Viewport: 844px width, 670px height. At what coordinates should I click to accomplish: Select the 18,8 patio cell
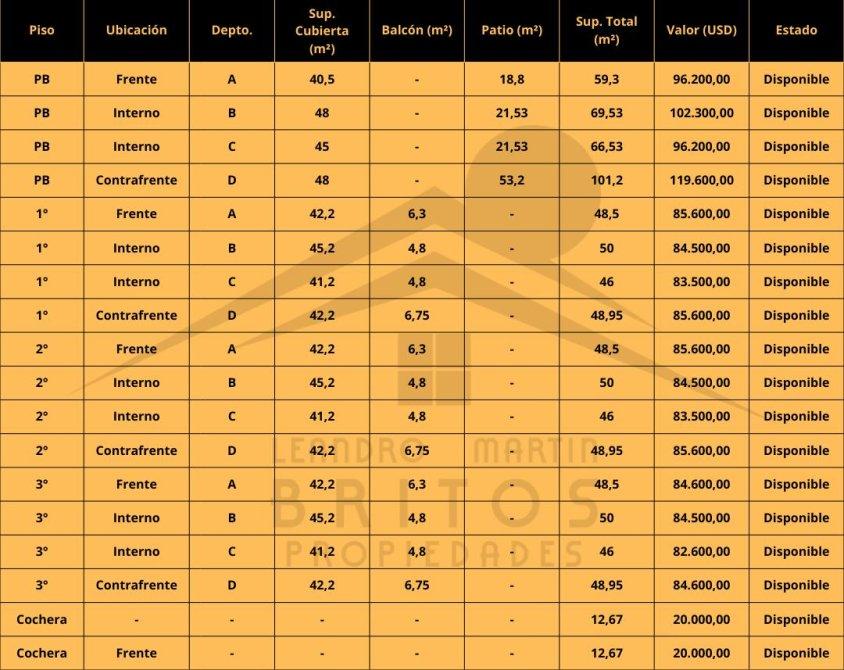pos(512,79)
